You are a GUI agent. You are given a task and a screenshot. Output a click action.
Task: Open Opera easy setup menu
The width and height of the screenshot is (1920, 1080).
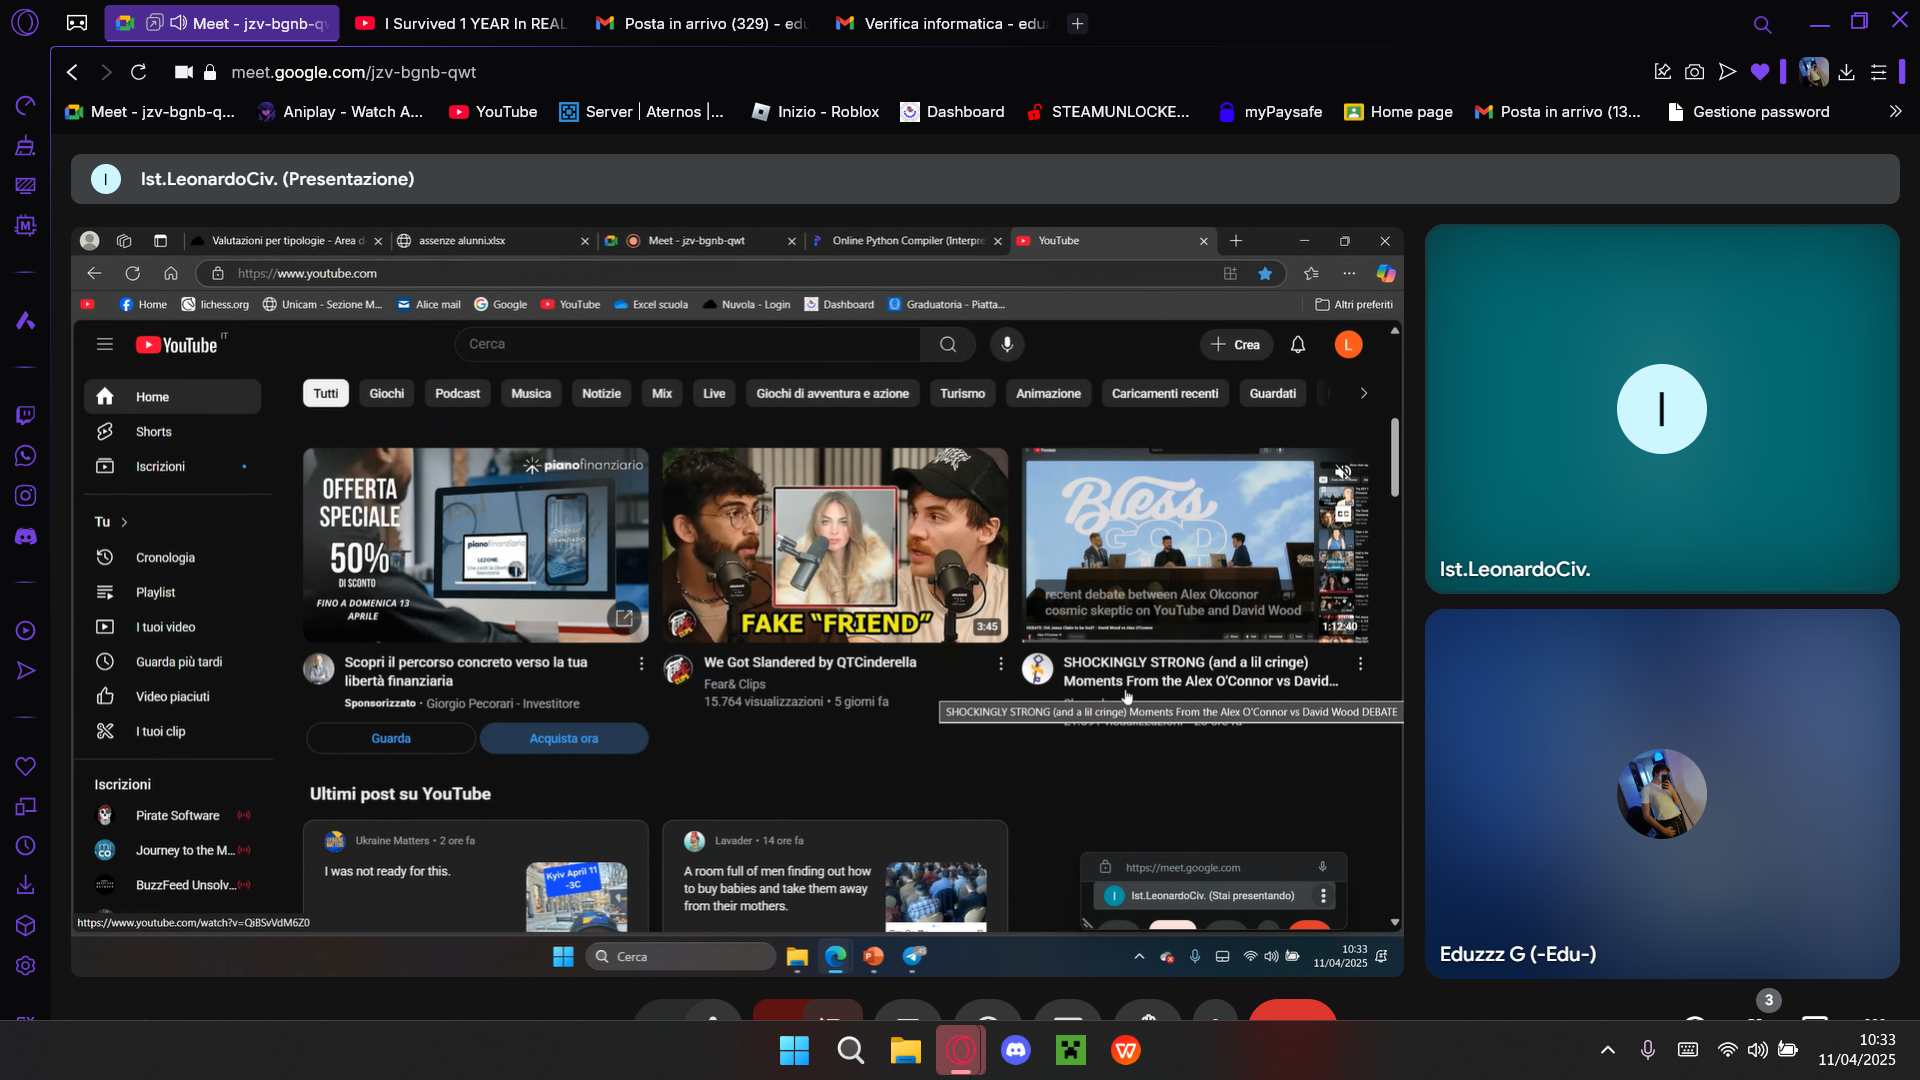(x=1878, y=72)
